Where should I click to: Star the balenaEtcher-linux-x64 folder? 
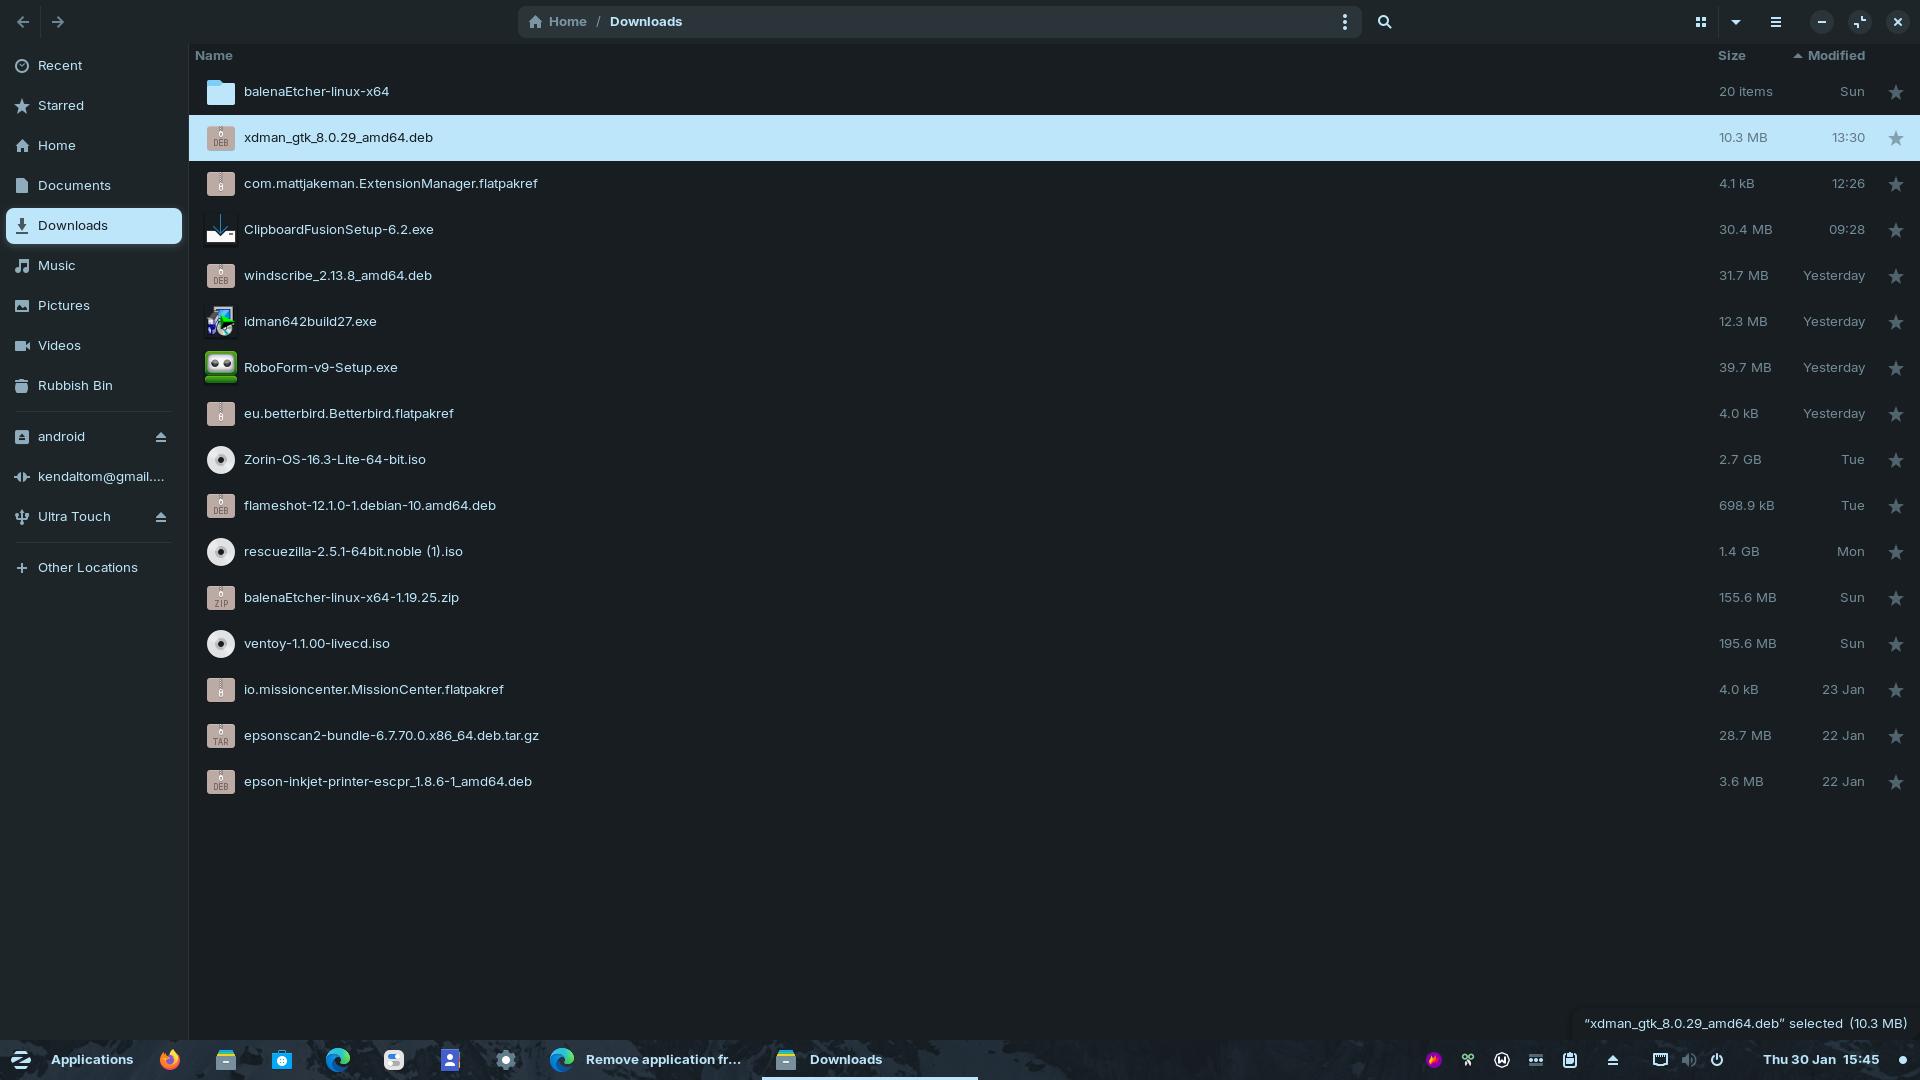pyautogui.click(x=1895, y=92)
